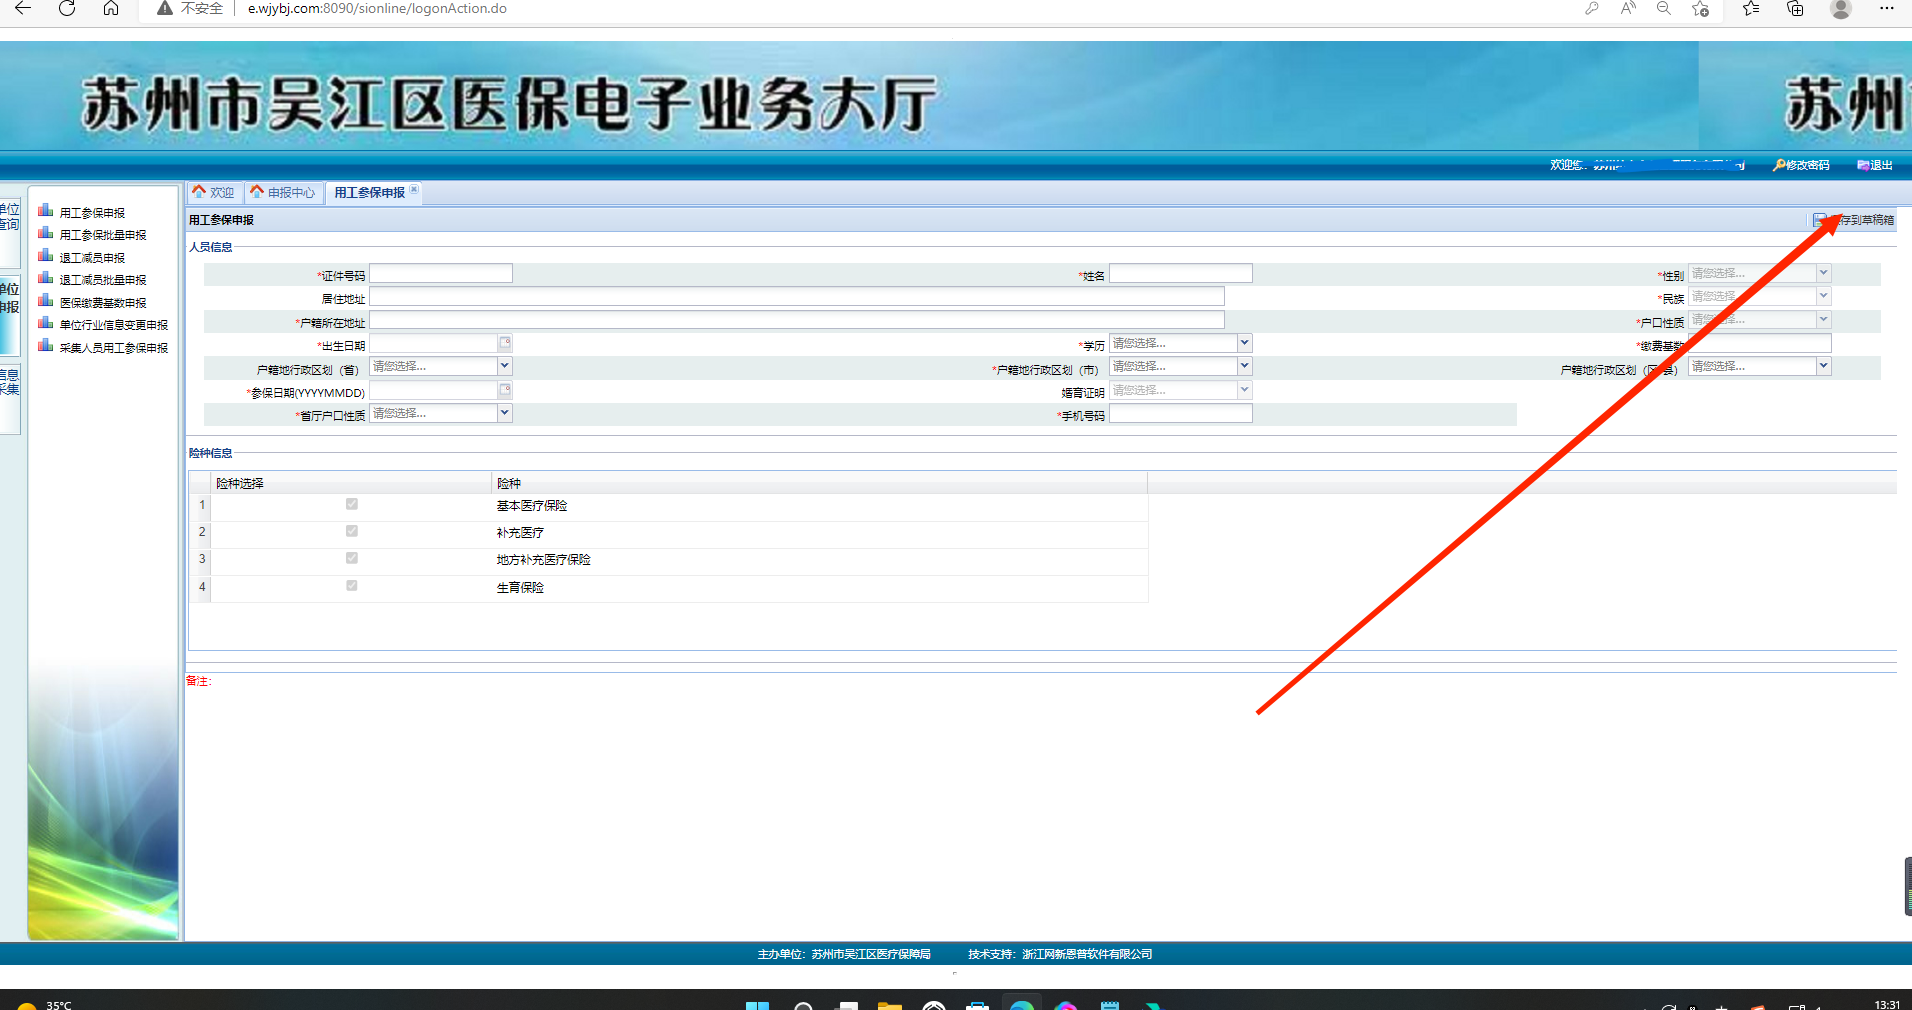Click the home icon on 申报中心 tab
1912x1010 pixels.
click(257, 191)
